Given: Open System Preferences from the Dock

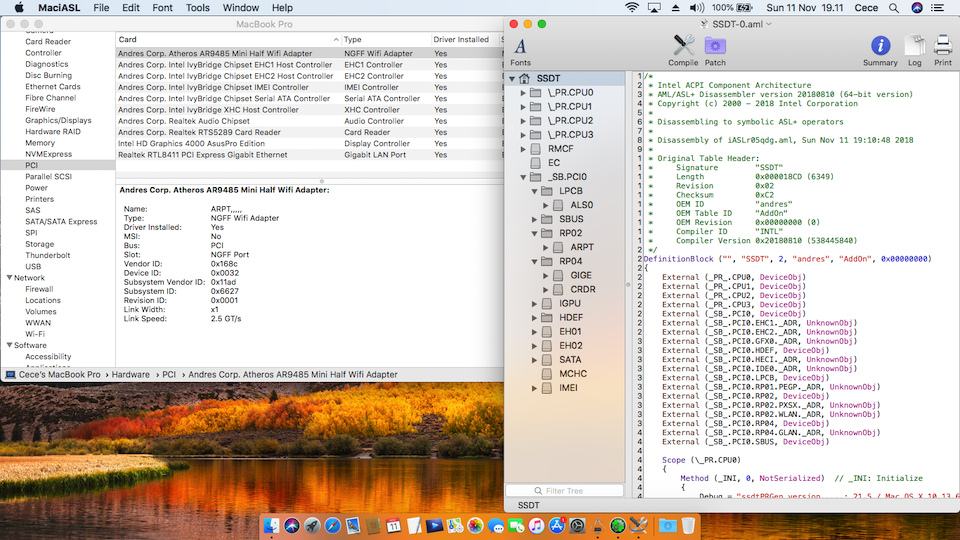Looking at the screenshot, I should coord(577,525).
